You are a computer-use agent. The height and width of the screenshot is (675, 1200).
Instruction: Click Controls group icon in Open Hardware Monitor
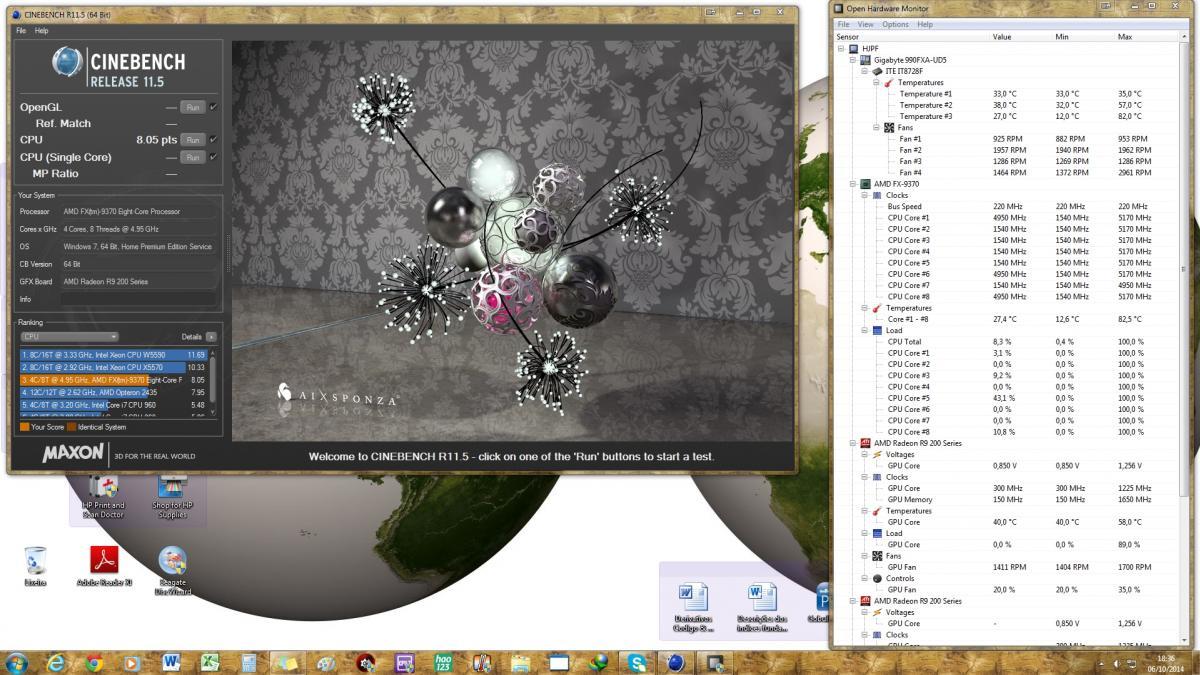click(877, 578)
